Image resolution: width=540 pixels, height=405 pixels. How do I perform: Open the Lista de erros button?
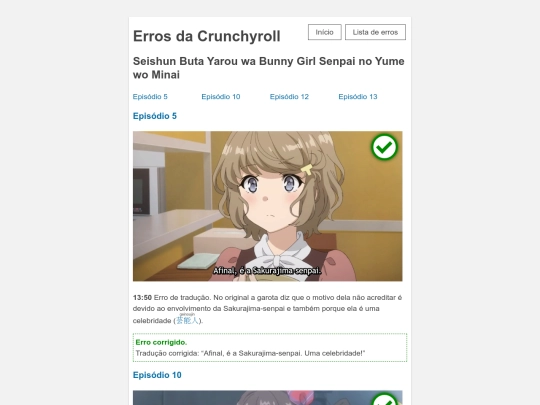tap(375, 32)
